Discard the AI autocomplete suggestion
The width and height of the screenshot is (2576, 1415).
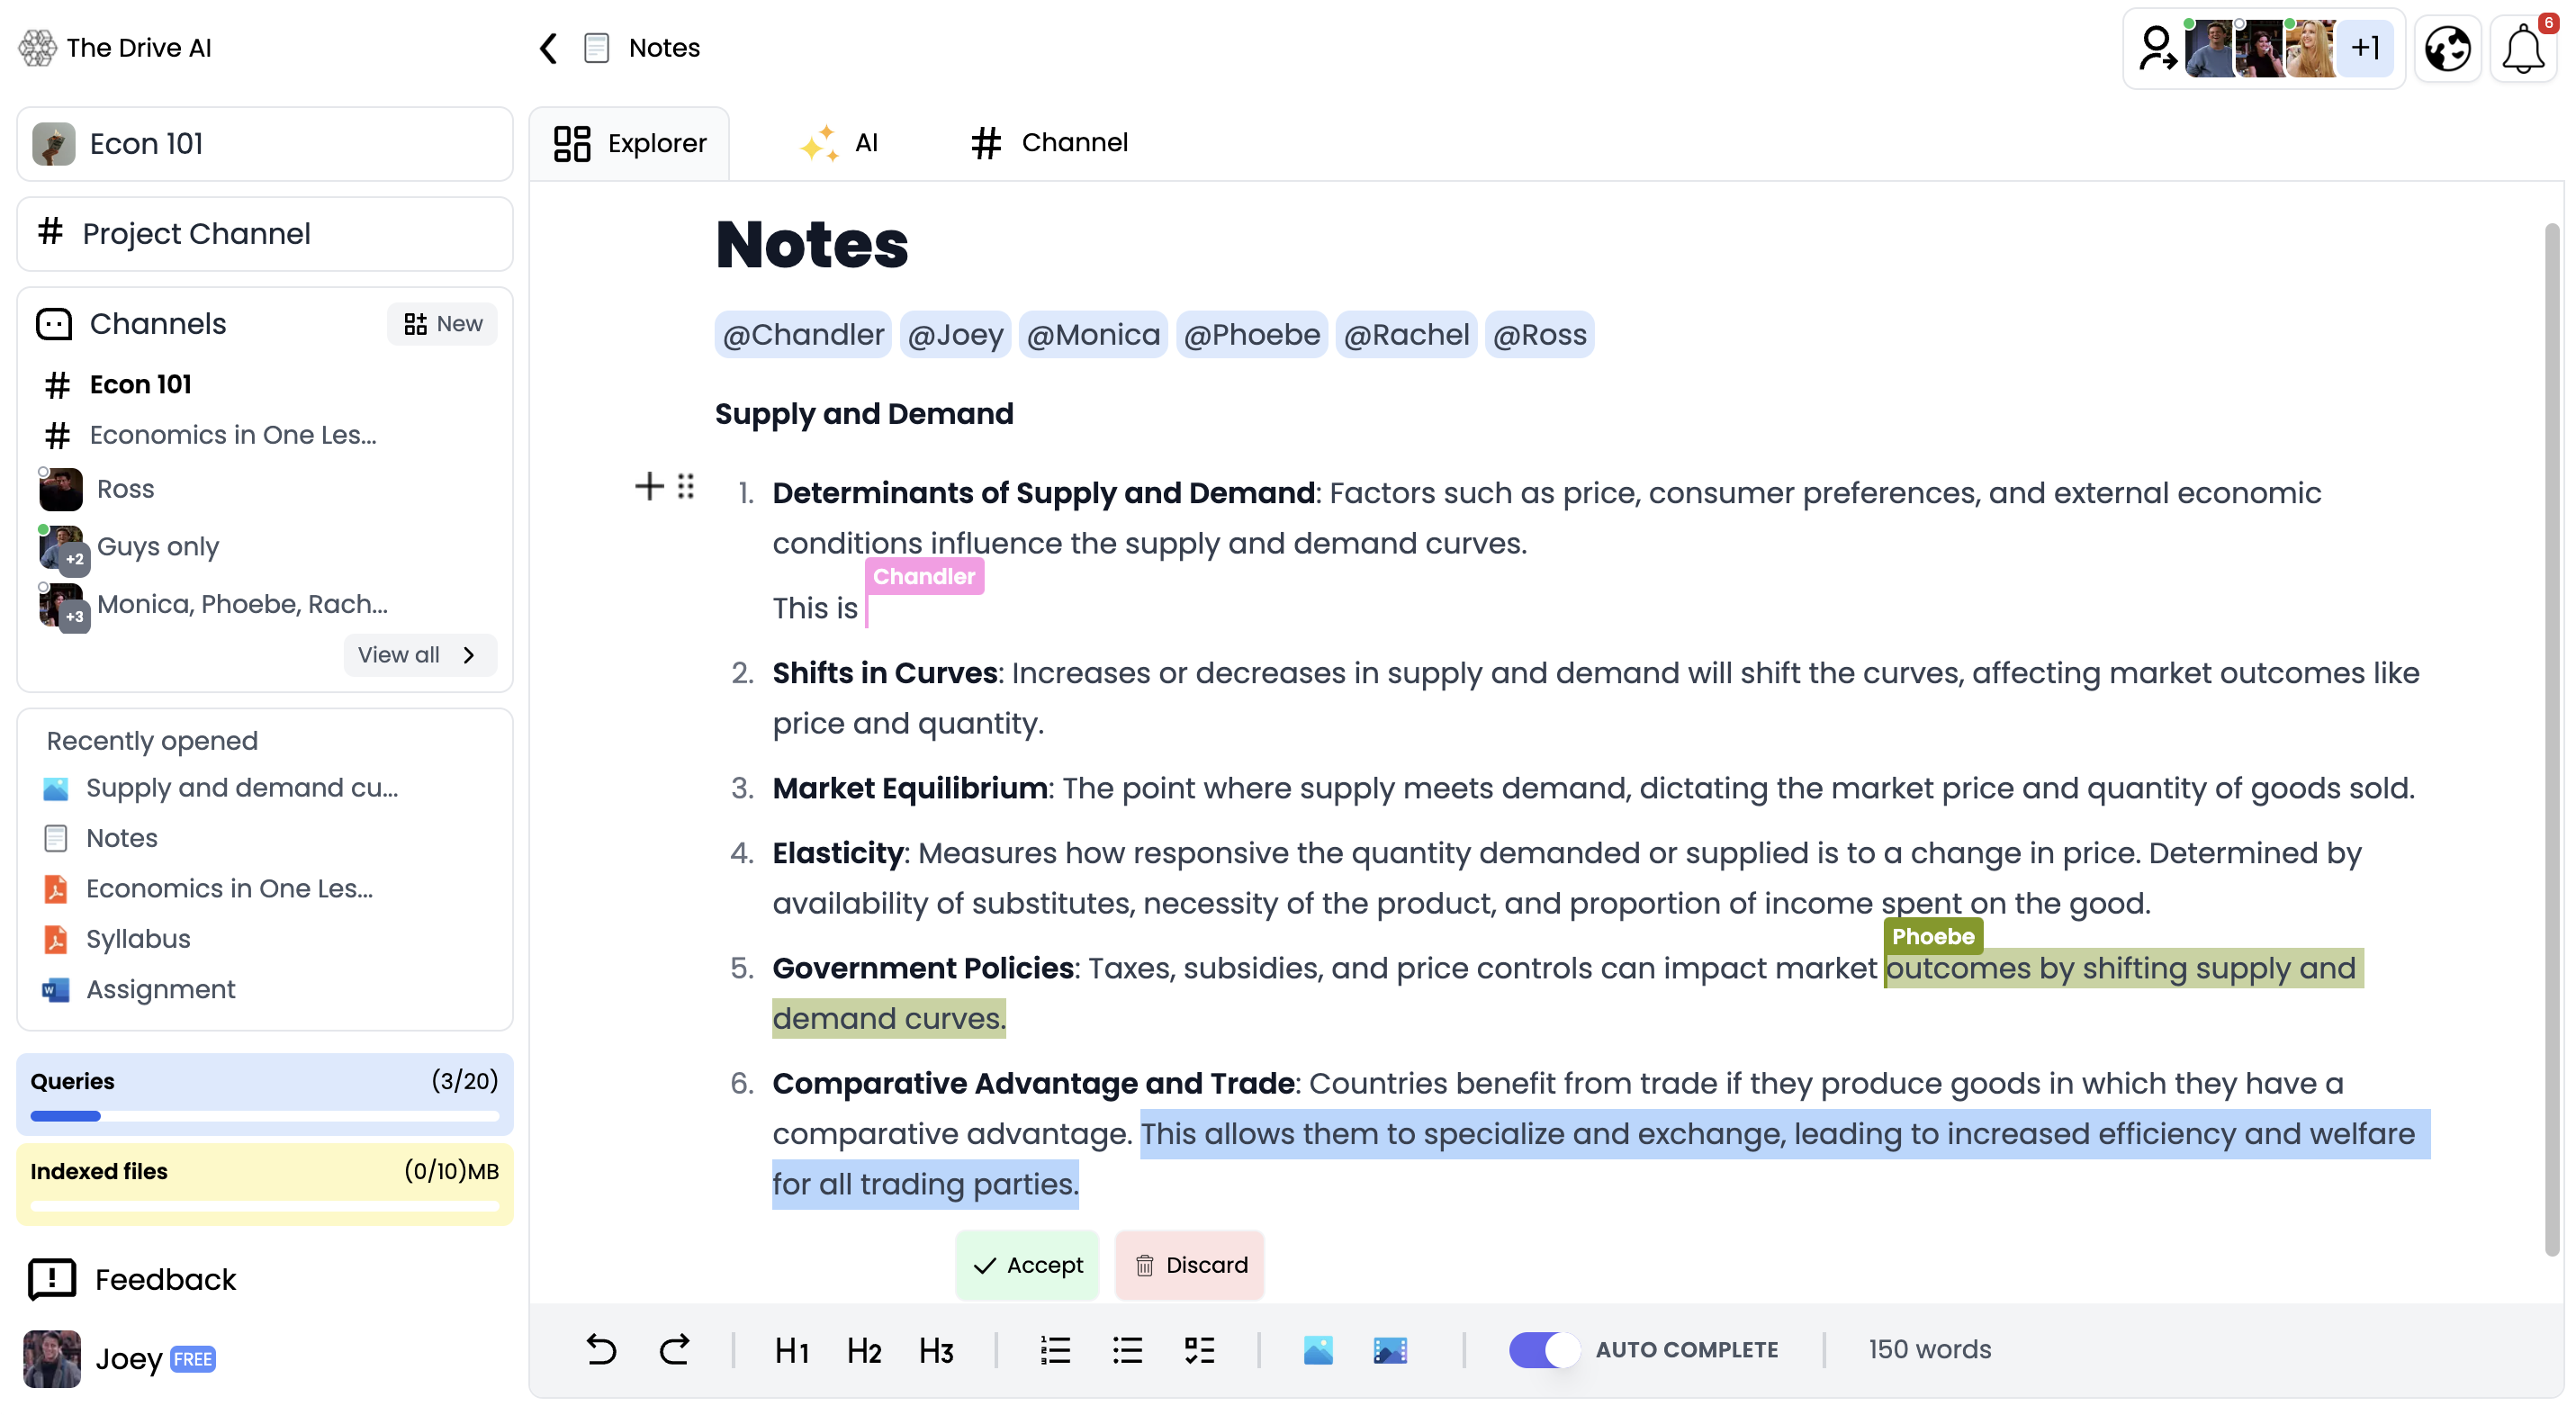click(x=1192, y=1264)
